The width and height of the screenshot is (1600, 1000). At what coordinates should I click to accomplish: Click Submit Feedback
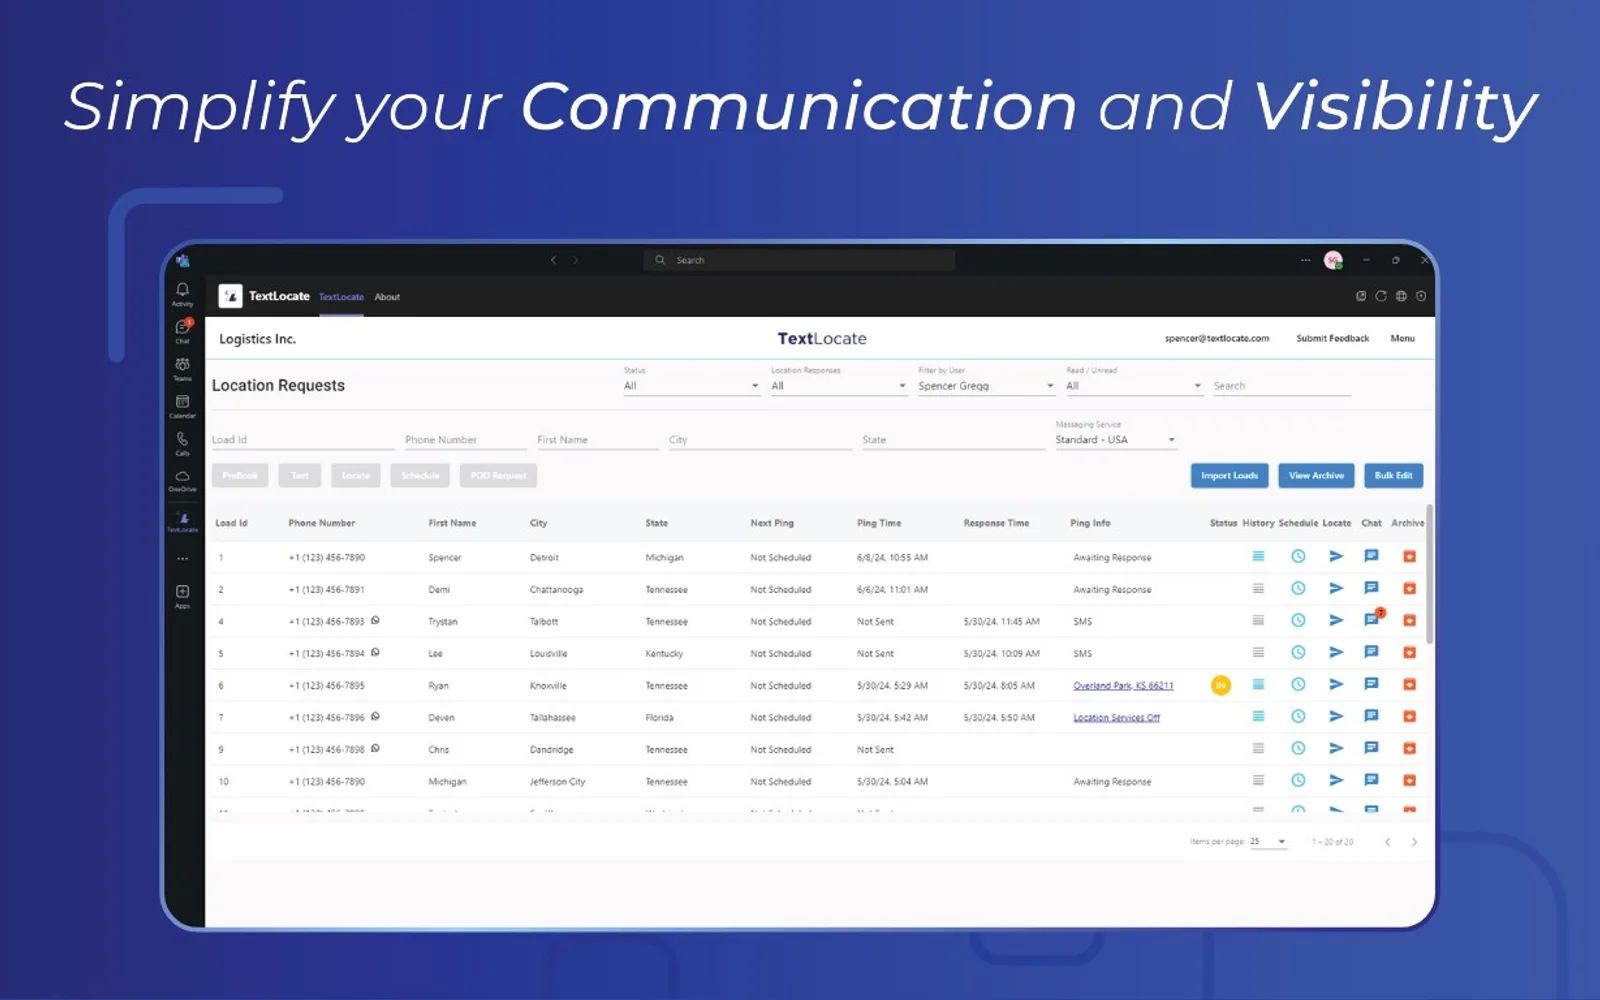pos(1332,339)
